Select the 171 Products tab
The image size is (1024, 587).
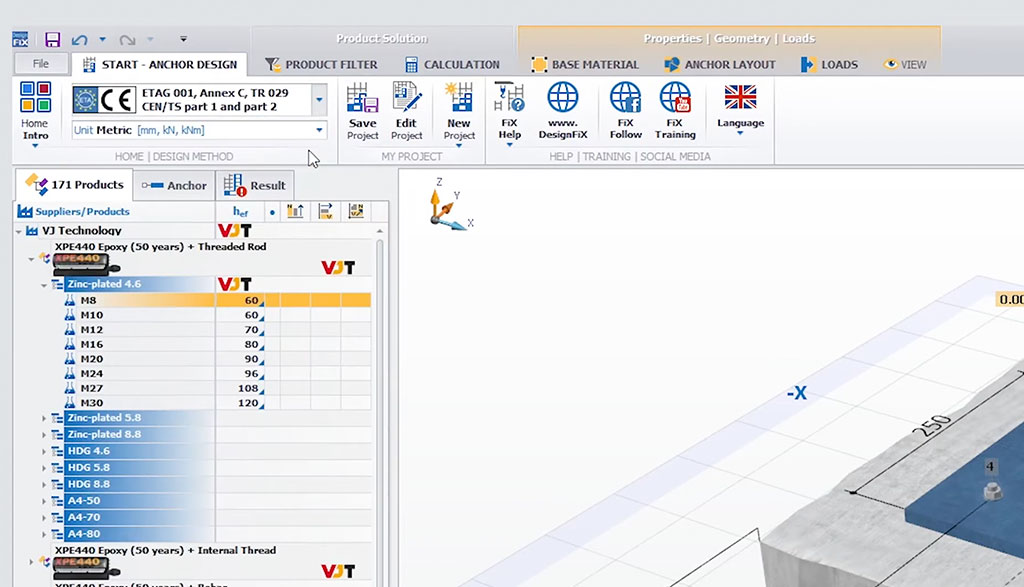(x=74, y=185)
